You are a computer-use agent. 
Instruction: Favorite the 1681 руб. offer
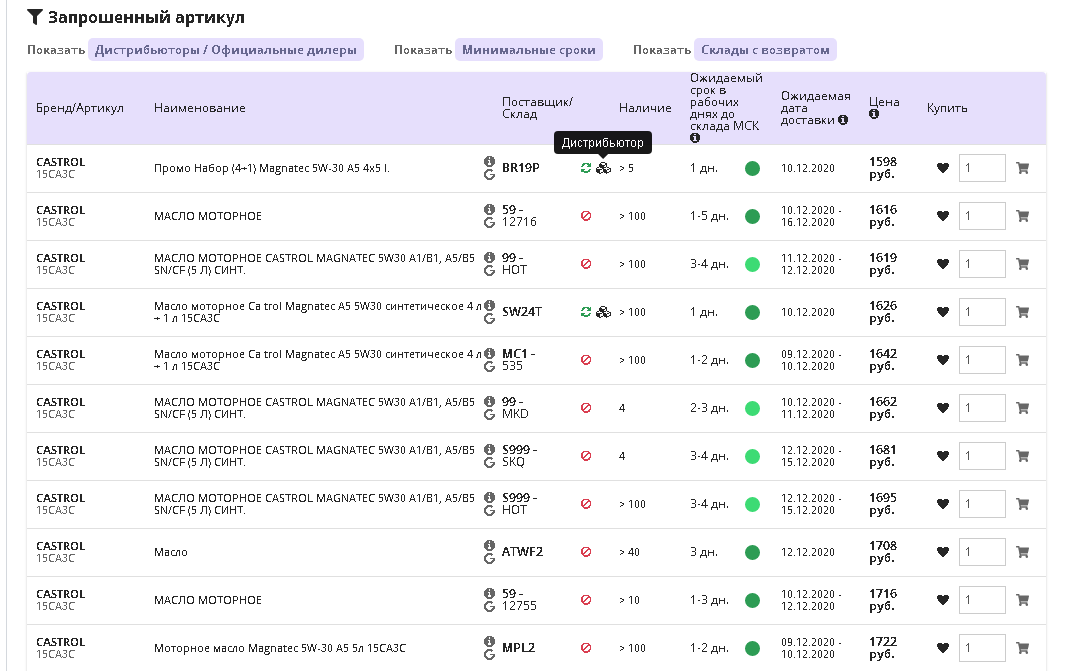click(942, 456)
